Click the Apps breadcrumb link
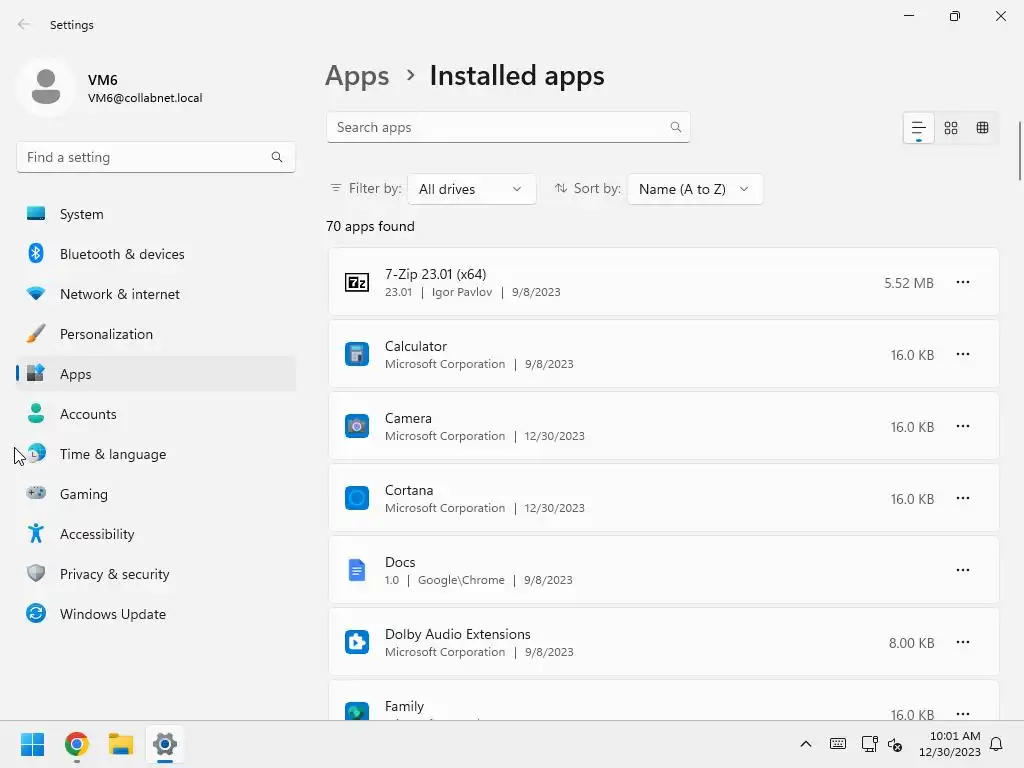Viewport: 1024px width, 768px height. coord(357,76)
